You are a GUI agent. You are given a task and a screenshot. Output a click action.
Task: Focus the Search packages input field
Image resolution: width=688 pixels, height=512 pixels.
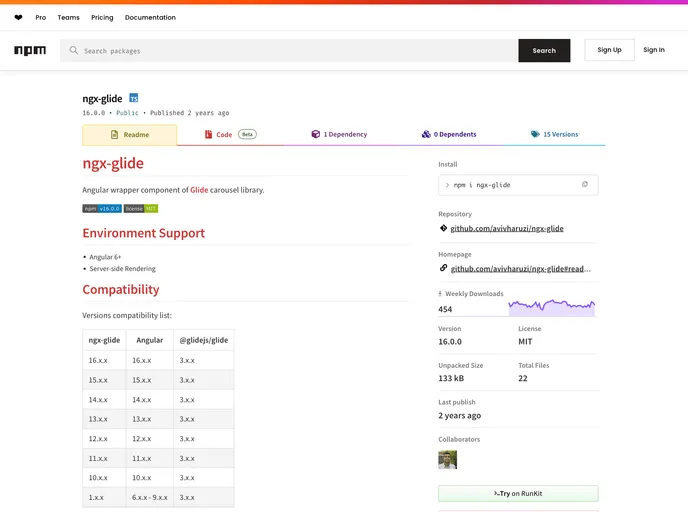click(290, 50)
